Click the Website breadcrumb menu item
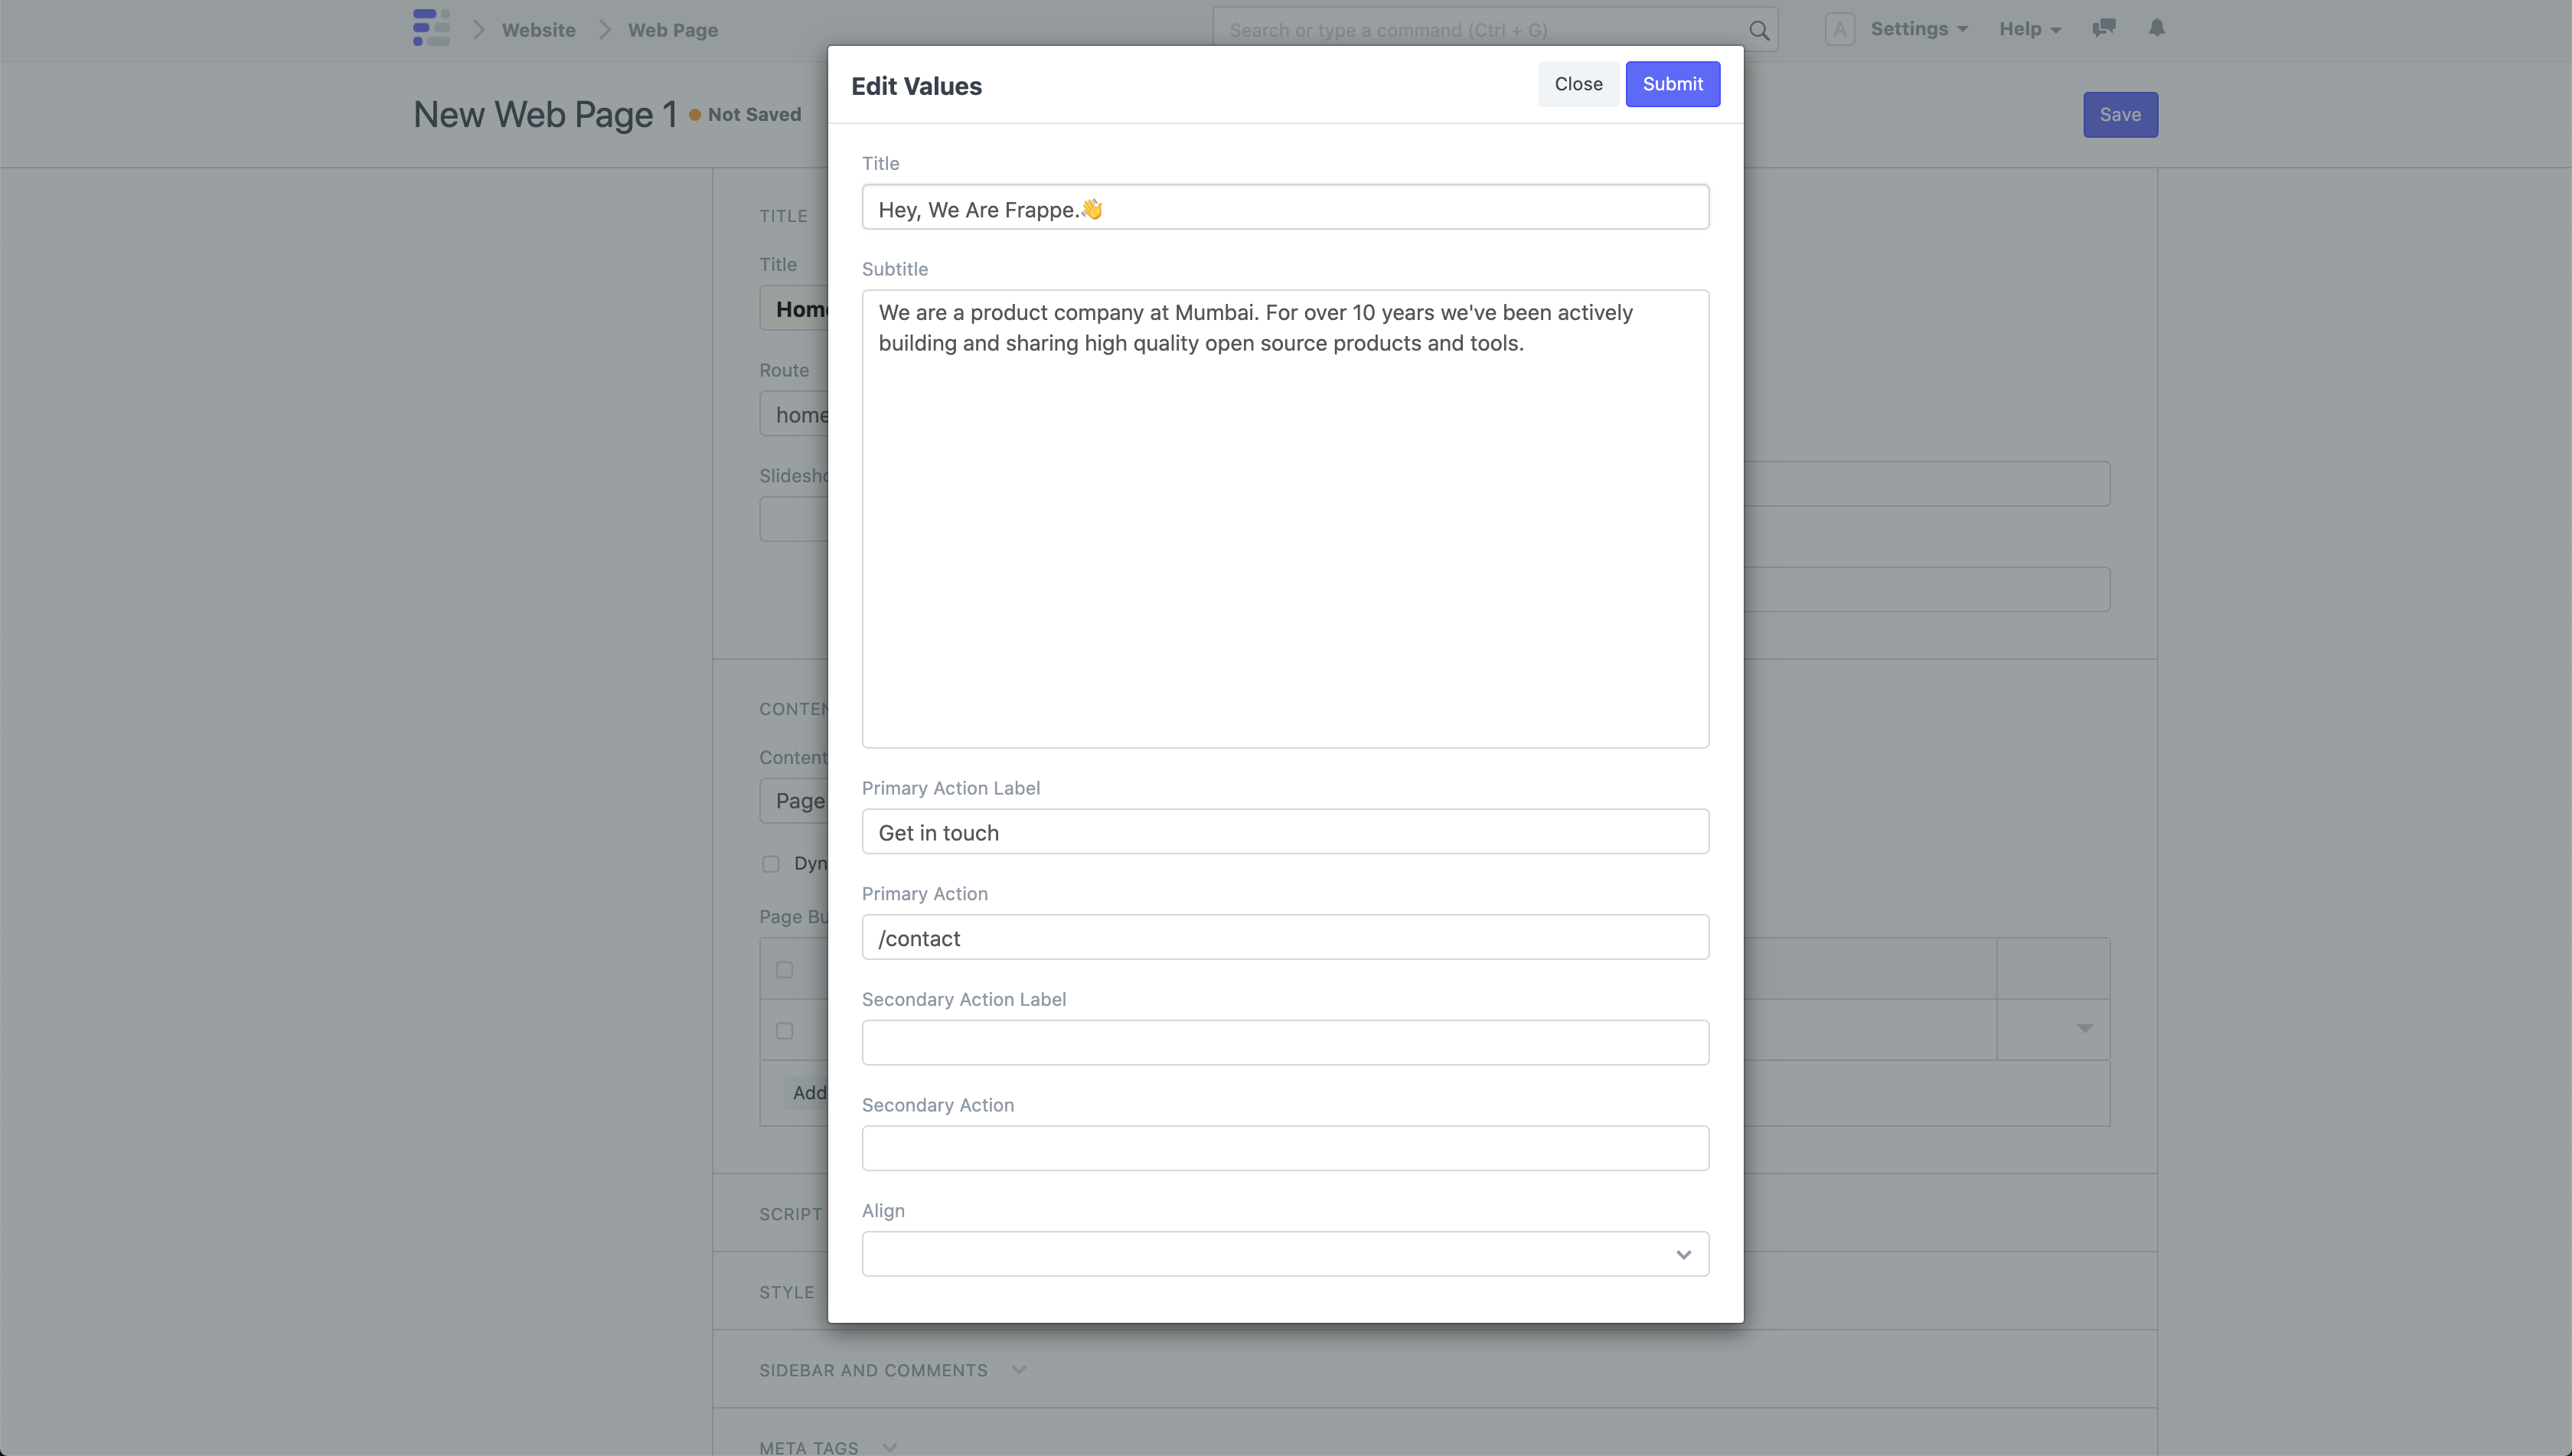2572x1456 pixels. [x=537, y=28]
